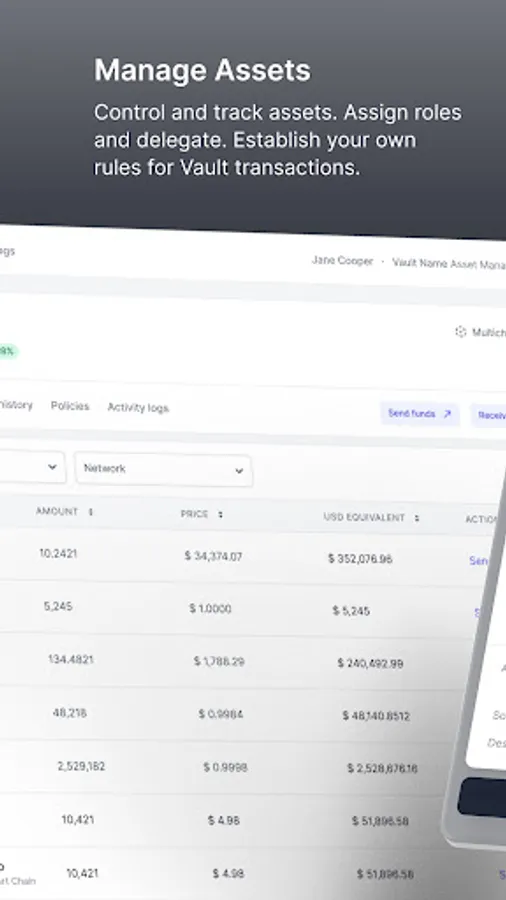Click the Send funds button
Screen dimensions: 506x900
tap(419, 414)
